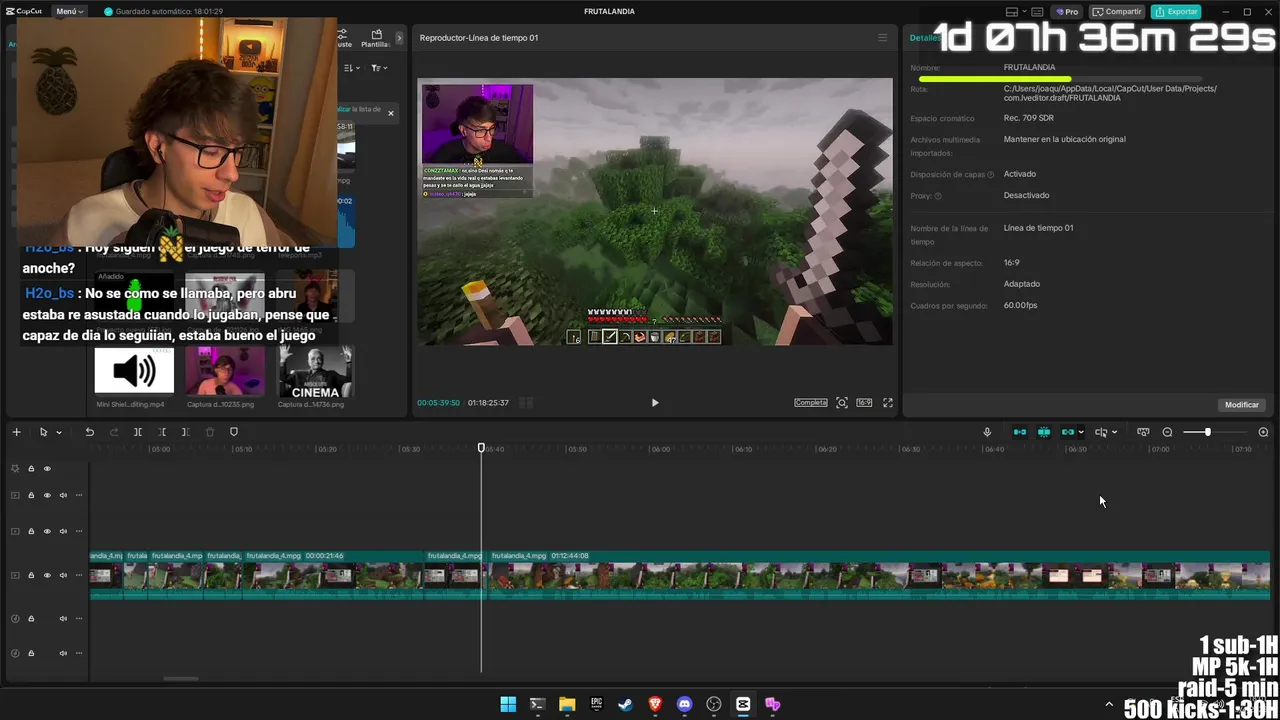
Task: Open Discord from the taskbar
Action: (x=684, y=704)
